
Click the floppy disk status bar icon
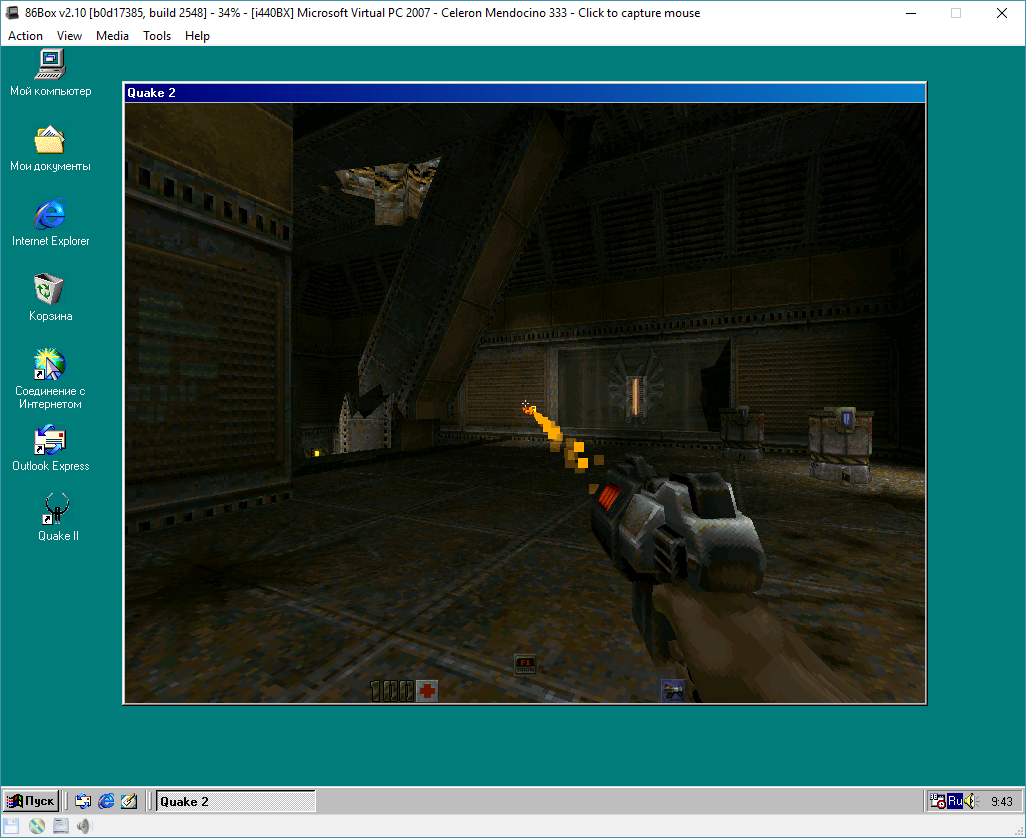click(x=11, y=826)
